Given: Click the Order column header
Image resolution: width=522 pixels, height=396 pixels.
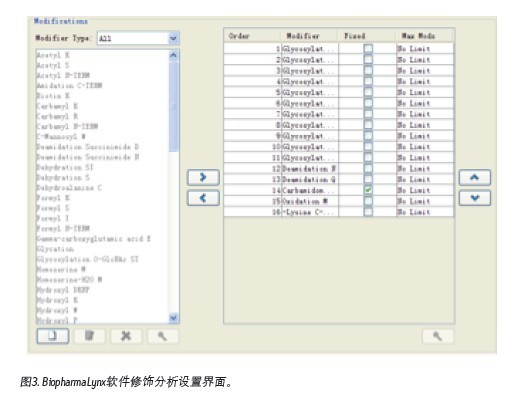Looking at the screenshot, I should [x=253, y=36].
